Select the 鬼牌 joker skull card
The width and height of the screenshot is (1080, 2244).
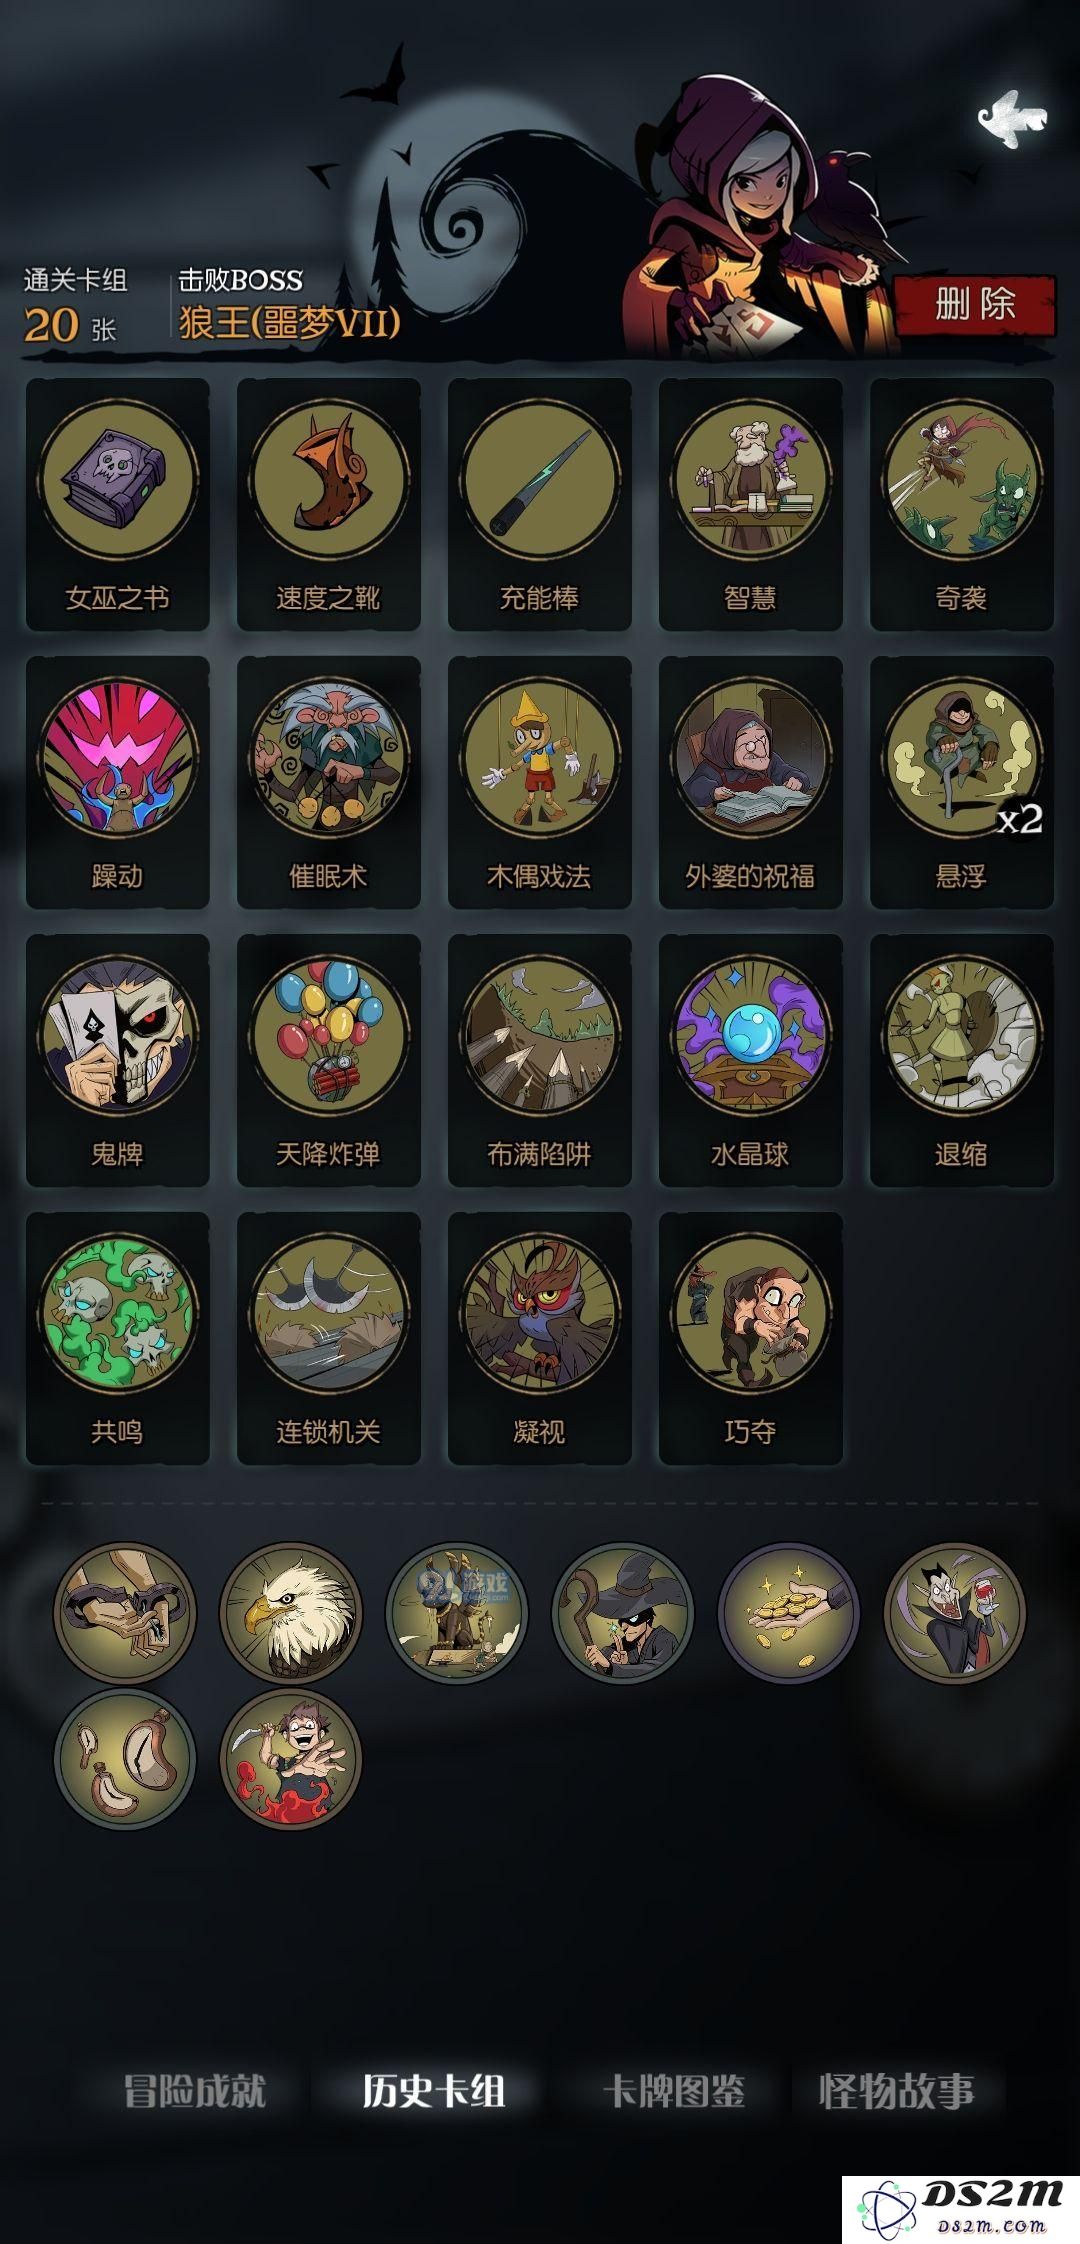pos(117,1060)
